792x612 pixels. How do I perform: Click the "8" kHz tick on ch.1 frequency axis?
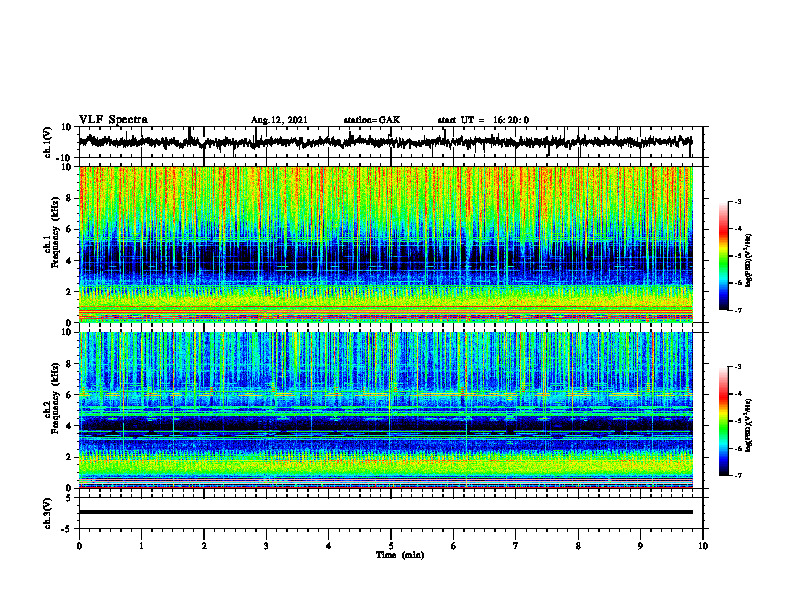pyautogui.click(x=70, y=198)
